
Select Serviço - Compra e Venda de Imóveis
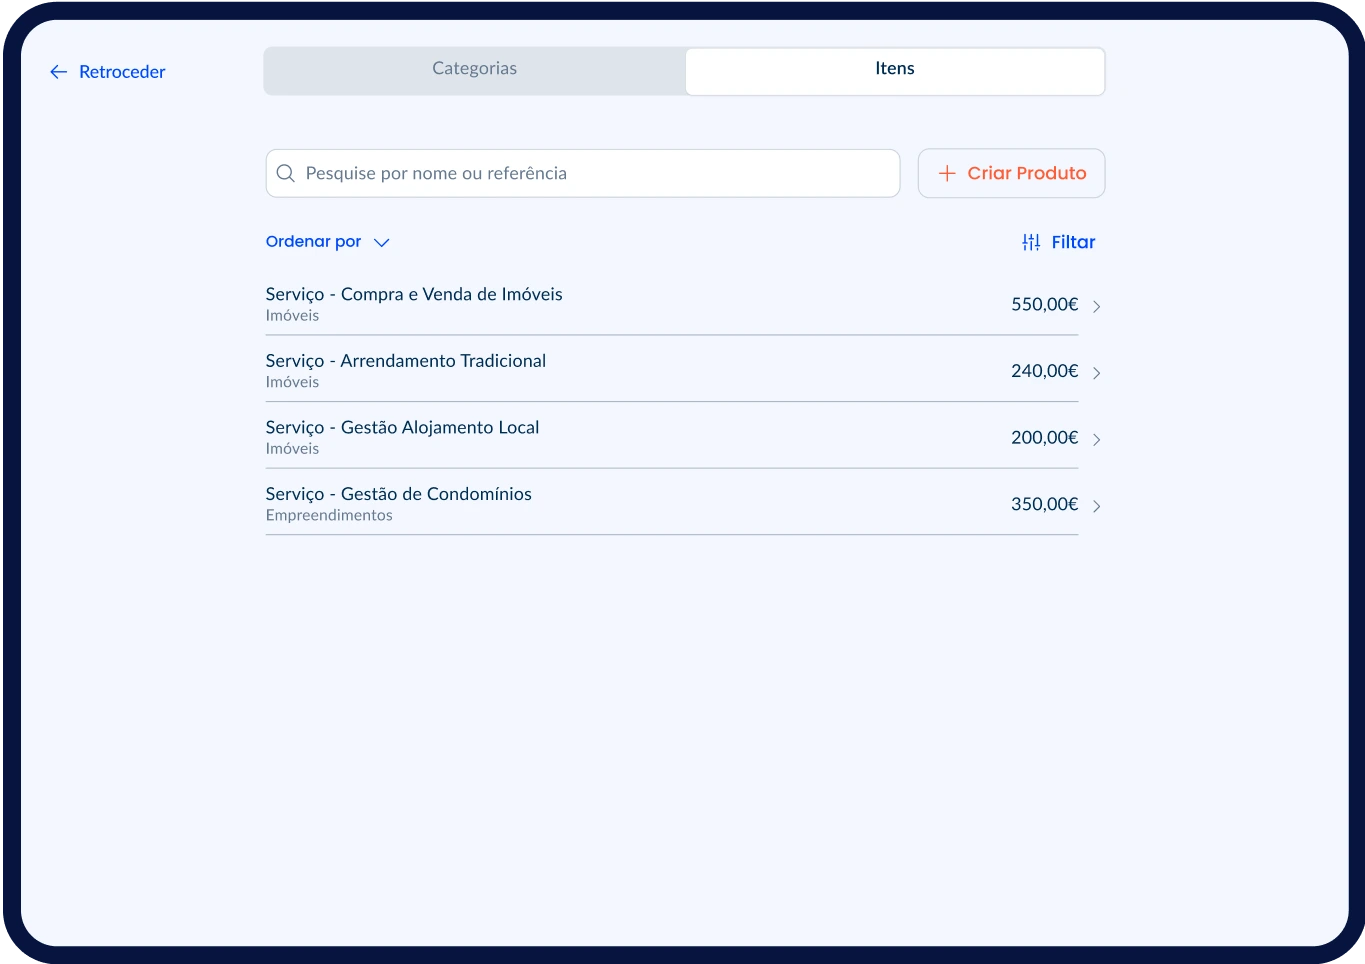pos(414,295)
